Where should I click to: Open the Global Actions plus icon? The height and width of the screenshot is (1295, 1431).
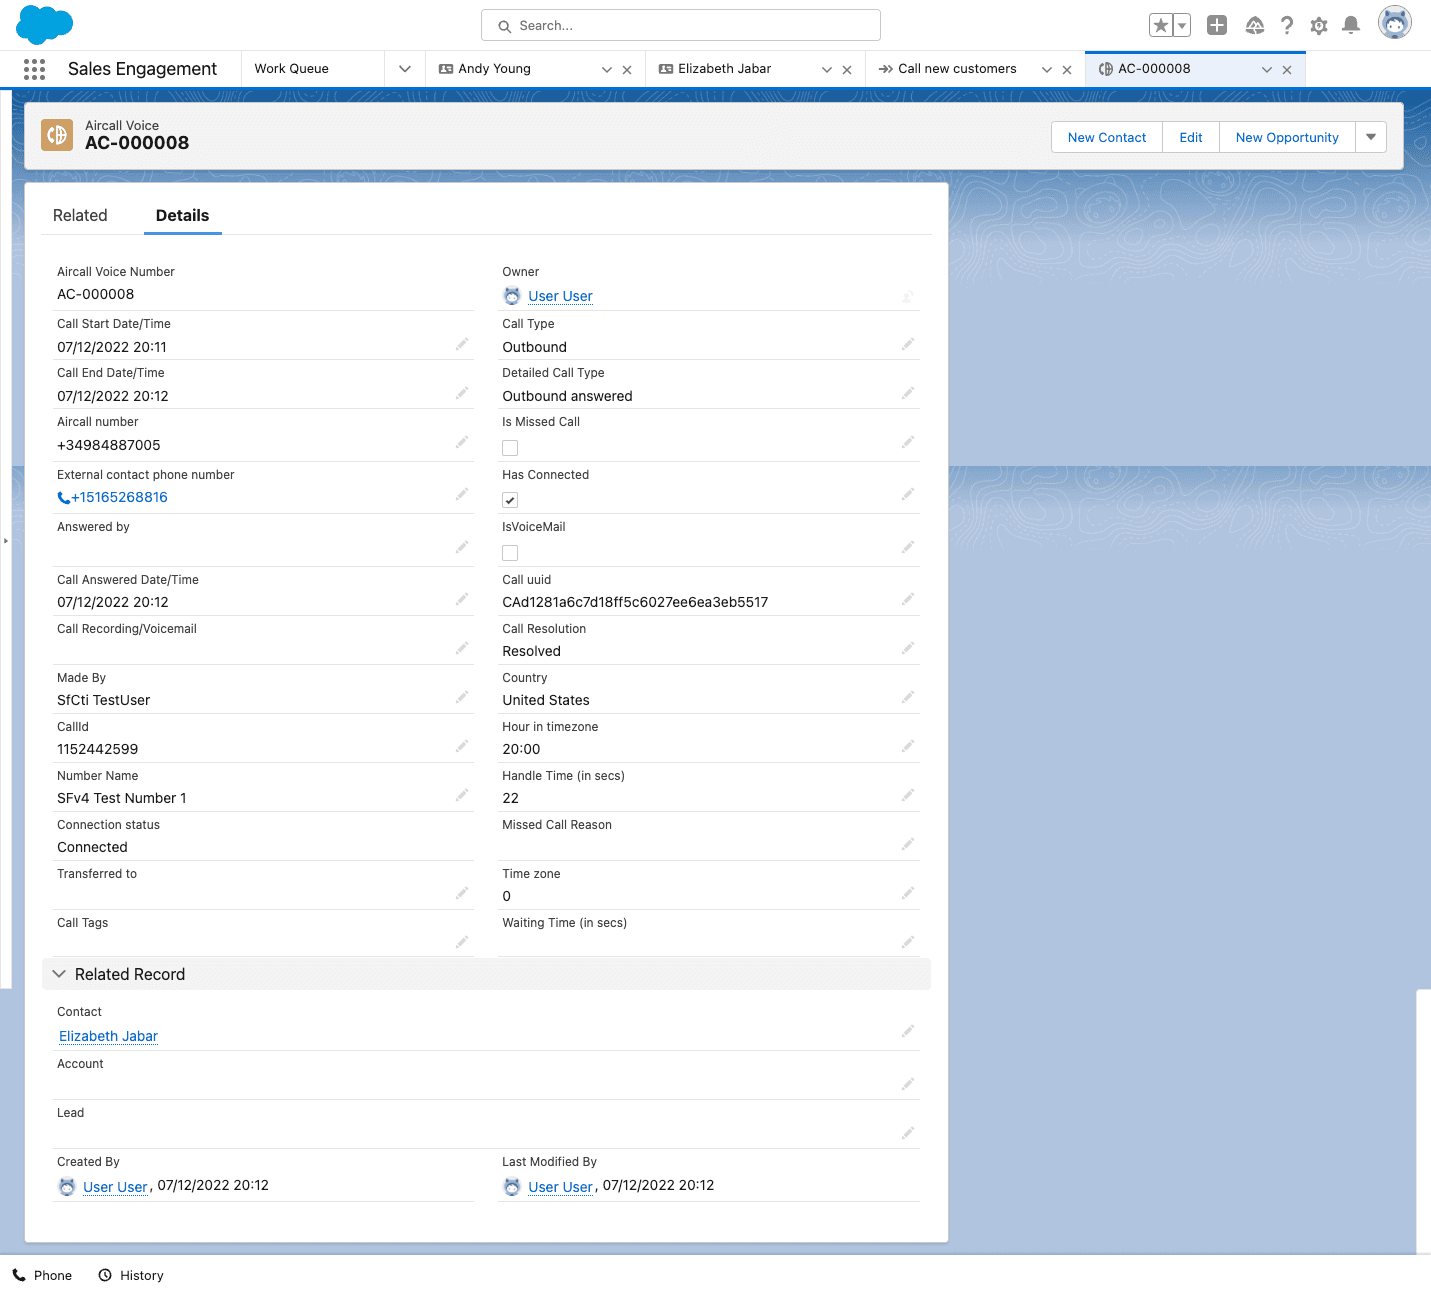pos(1216,26)
